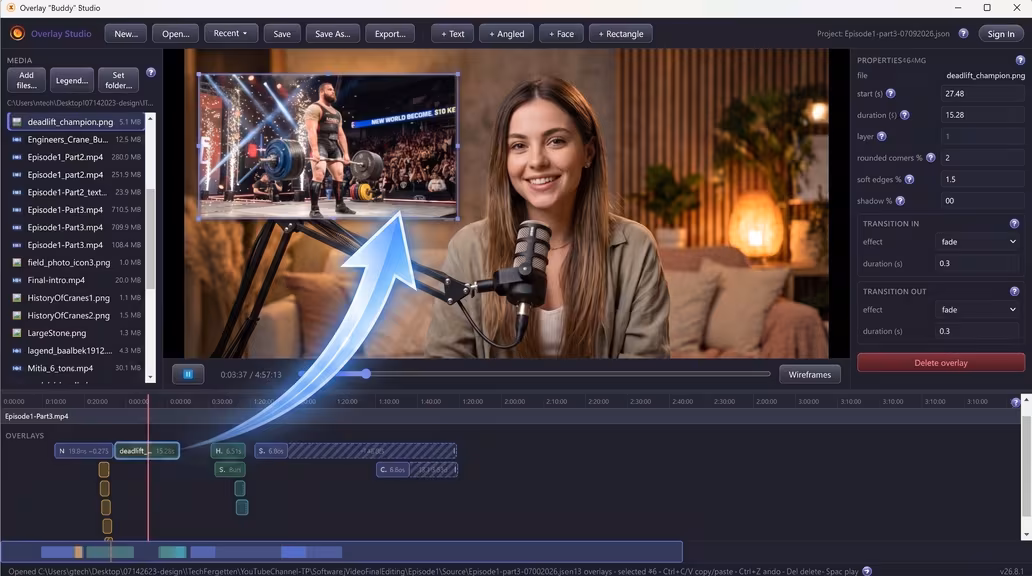The image size is (1032, 576).
Task: Click the Save button
Action: pyautogui.click(x=282, y=34)
